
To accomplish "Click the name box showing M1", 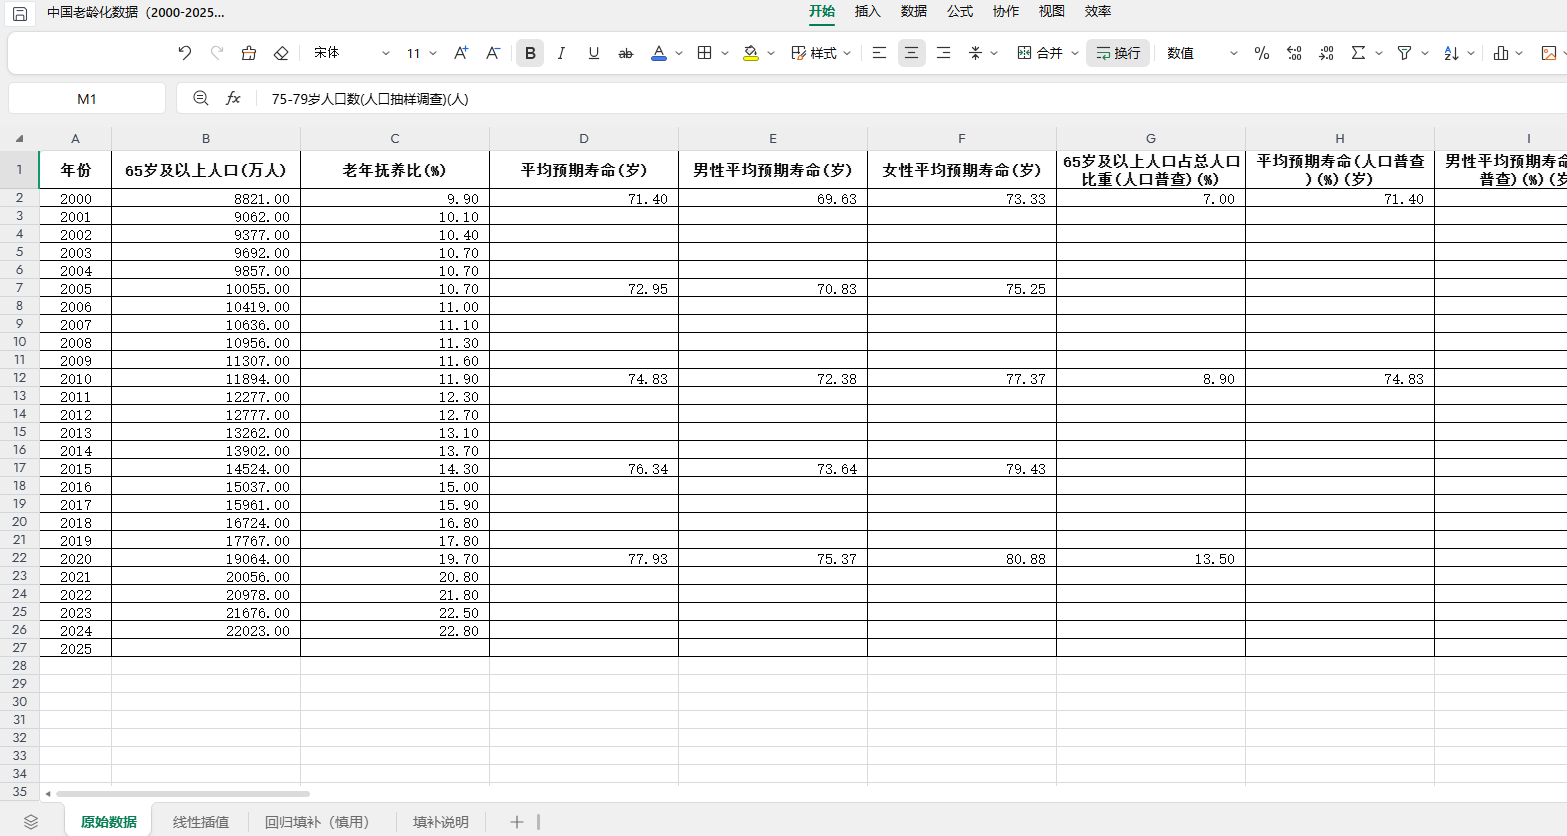I will 87,98.
